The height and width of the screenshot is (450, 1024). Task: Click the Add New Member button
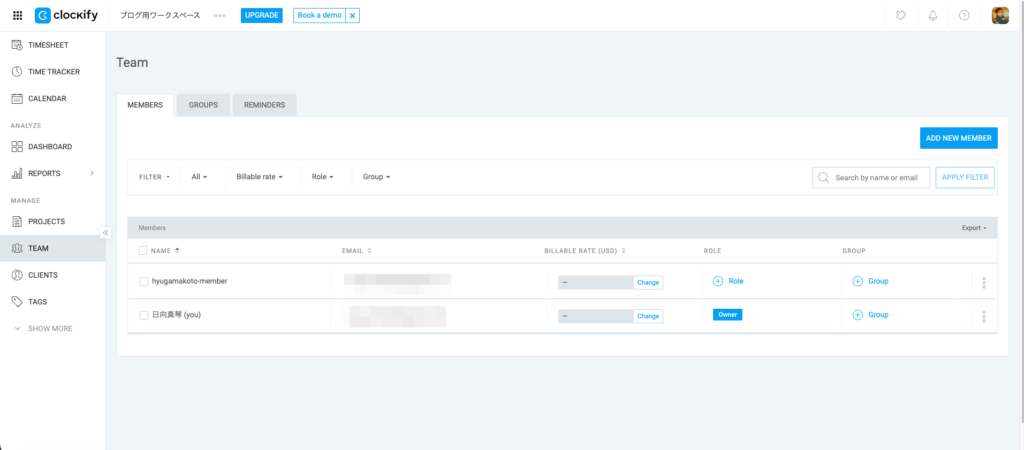coord(958,138)
